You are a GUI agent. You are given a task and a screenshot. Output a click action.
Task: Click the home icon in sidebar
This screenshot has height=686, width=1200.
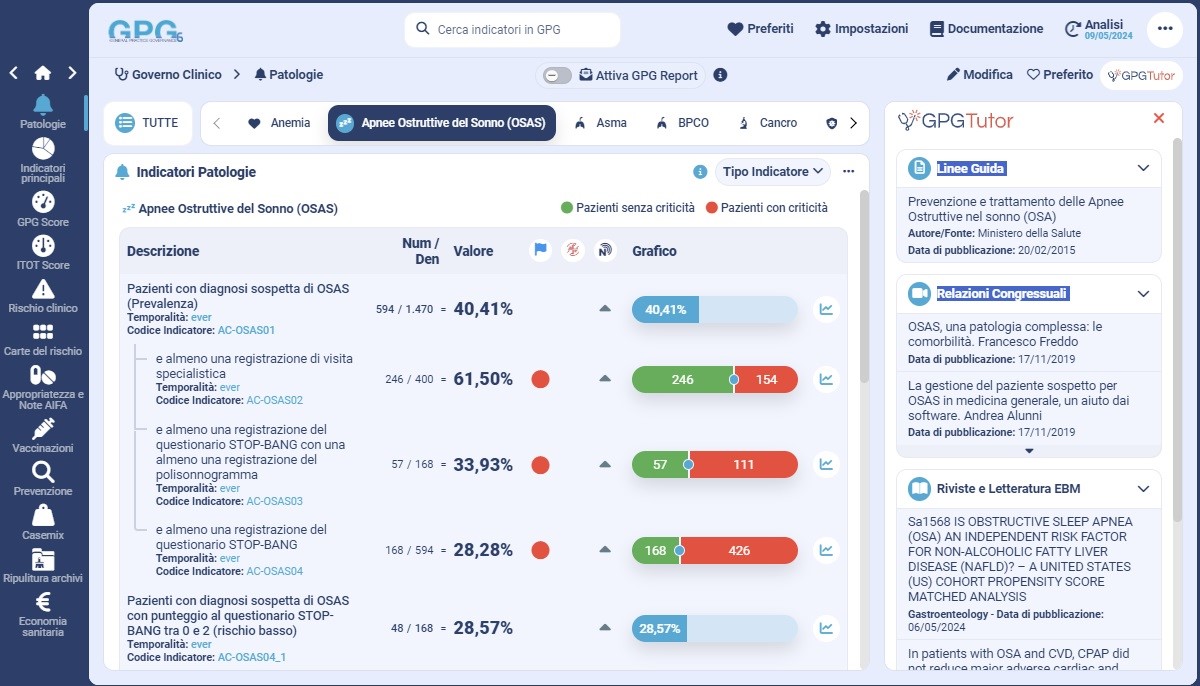coord(43,73)
